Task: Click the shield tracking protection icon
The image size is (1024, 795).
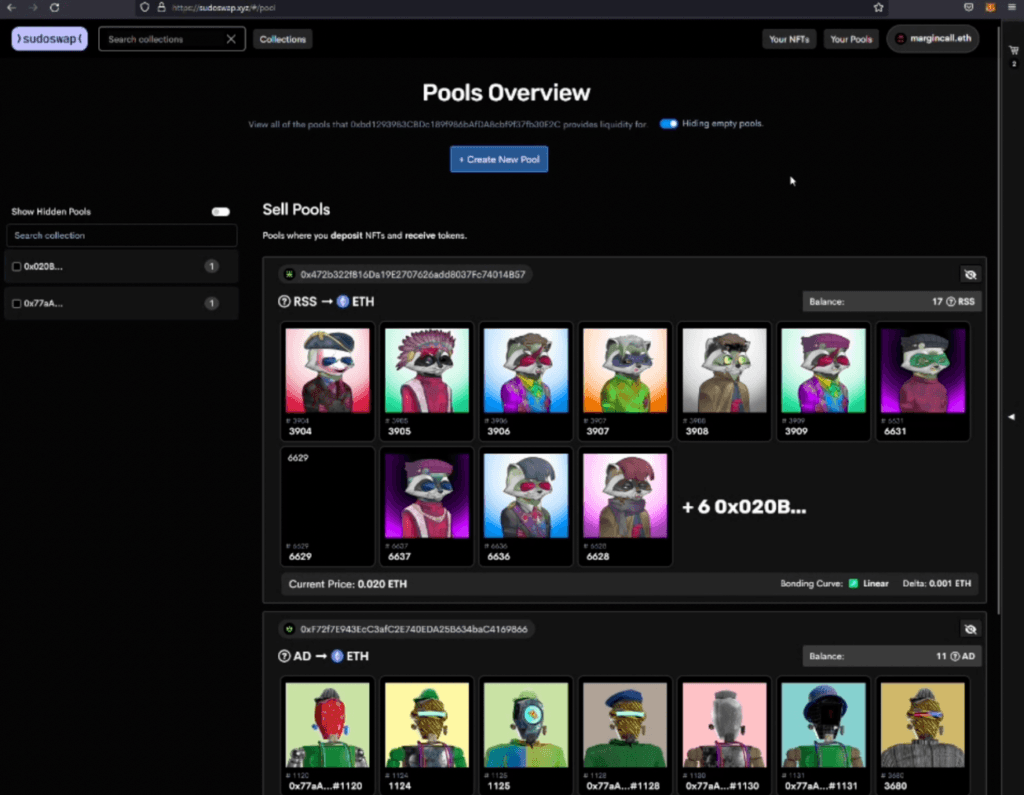Action: [x=144, y=8]
